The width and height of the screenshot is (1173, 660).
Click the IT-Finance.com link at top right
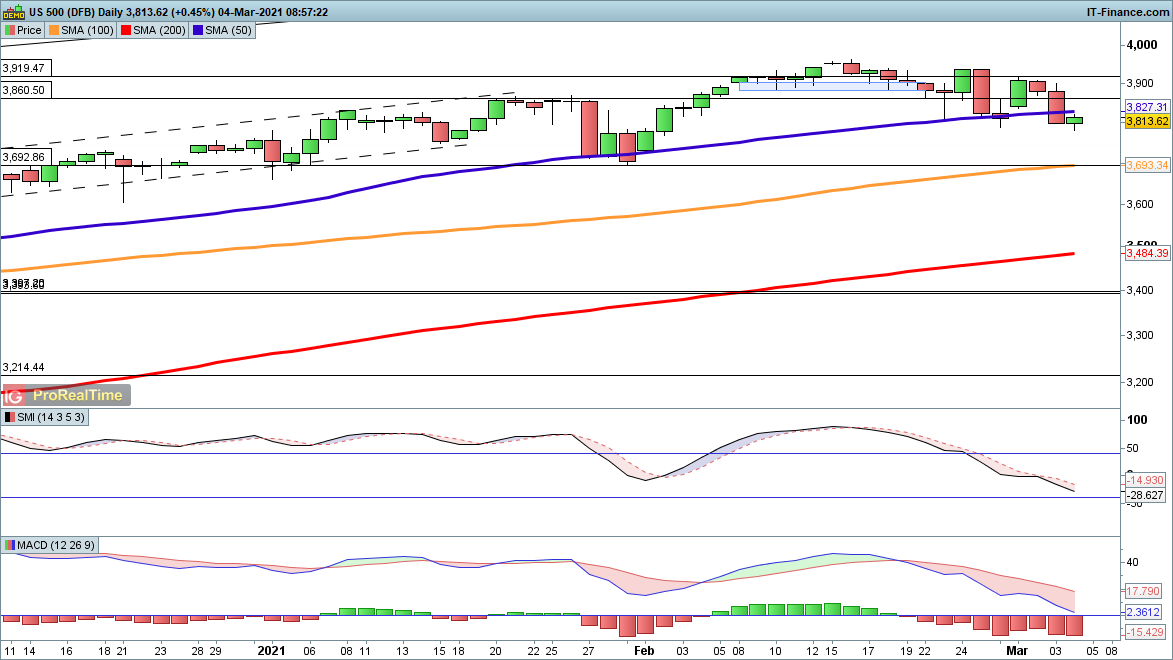[1126, 12]
